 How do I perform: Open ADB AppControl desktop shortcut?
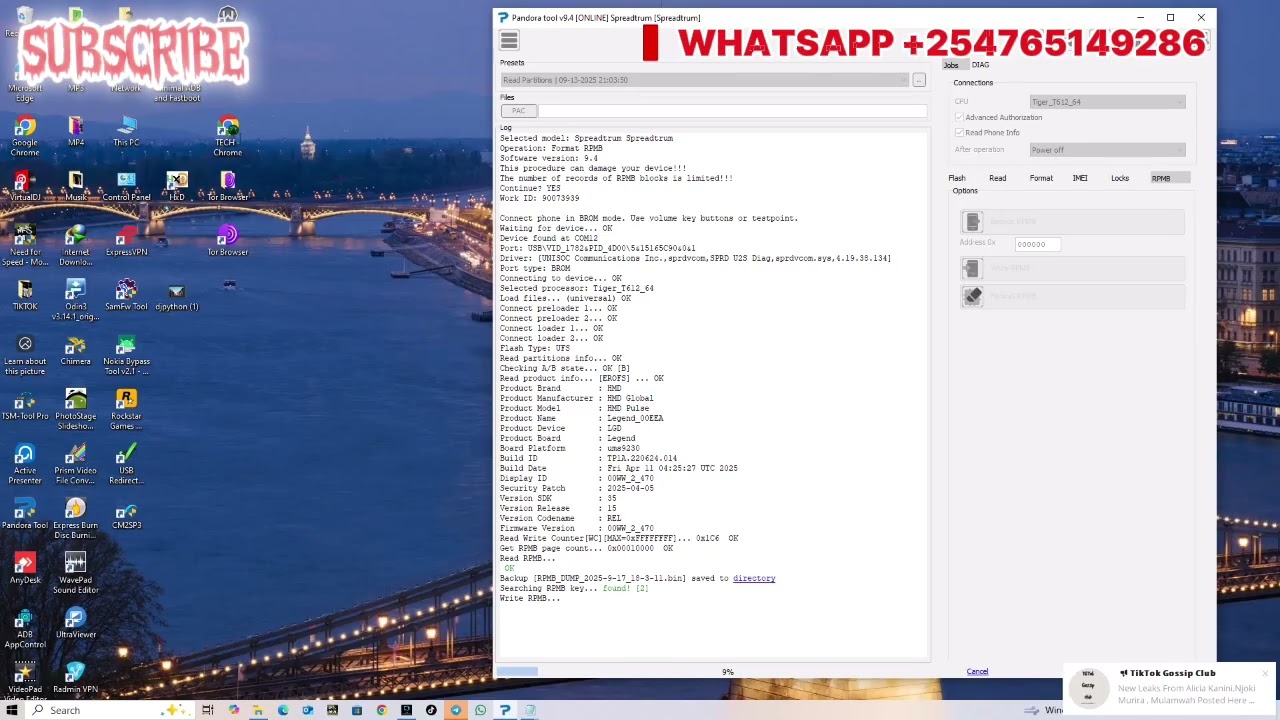click(x=25, y=629)
